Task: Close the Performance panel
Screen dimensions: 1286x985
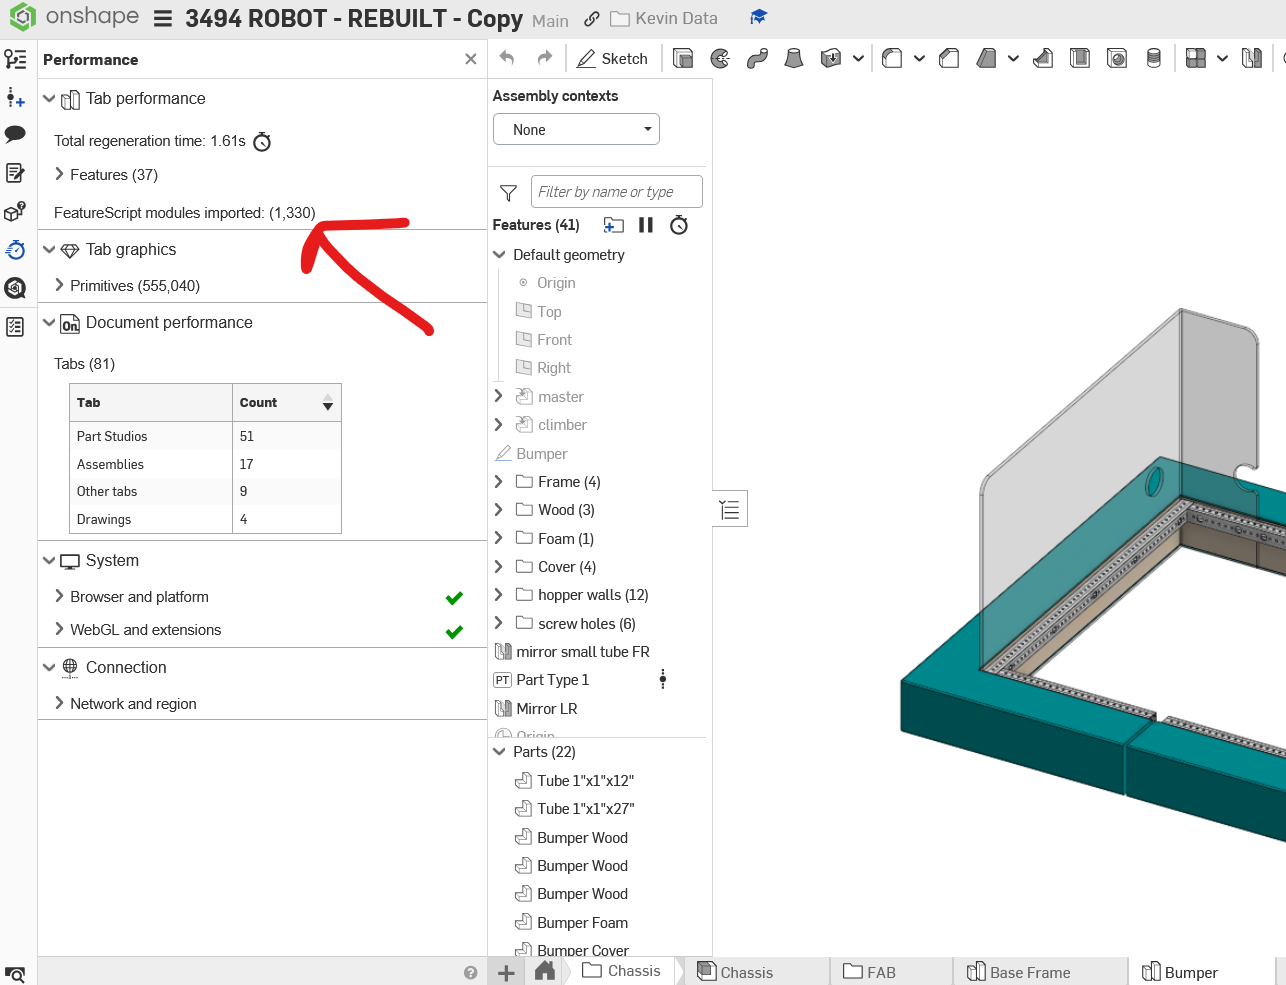Action: 471,60
